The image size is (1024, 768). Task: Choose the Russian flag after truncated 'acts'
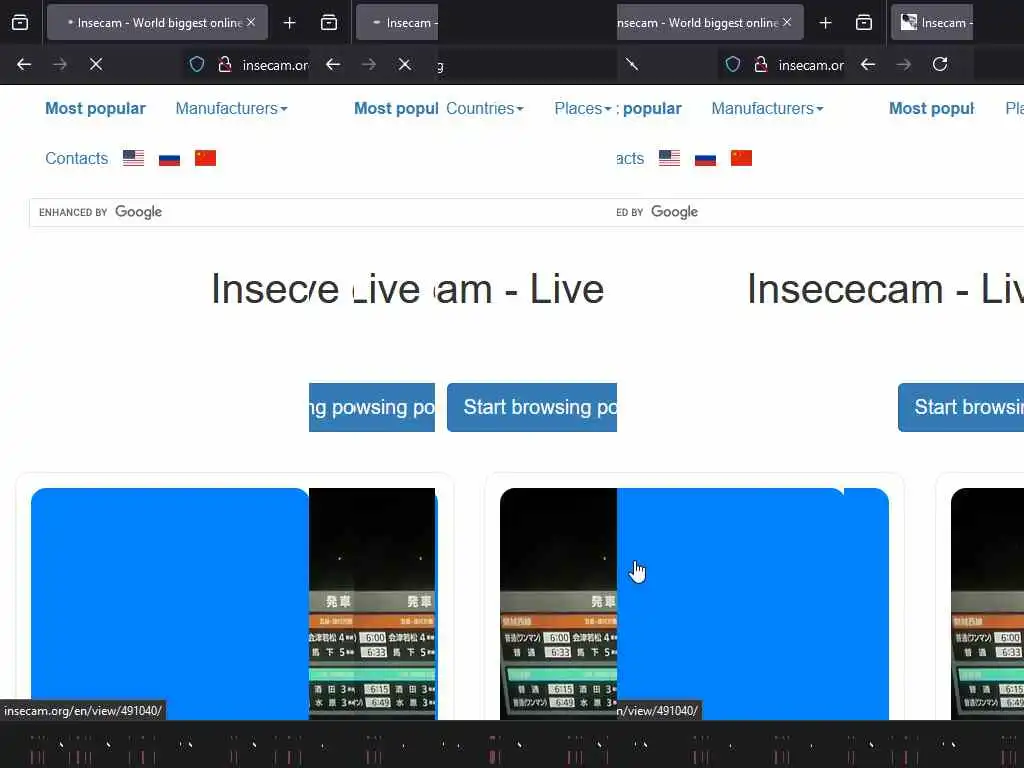pyautogui.click(x=705, y=158)
